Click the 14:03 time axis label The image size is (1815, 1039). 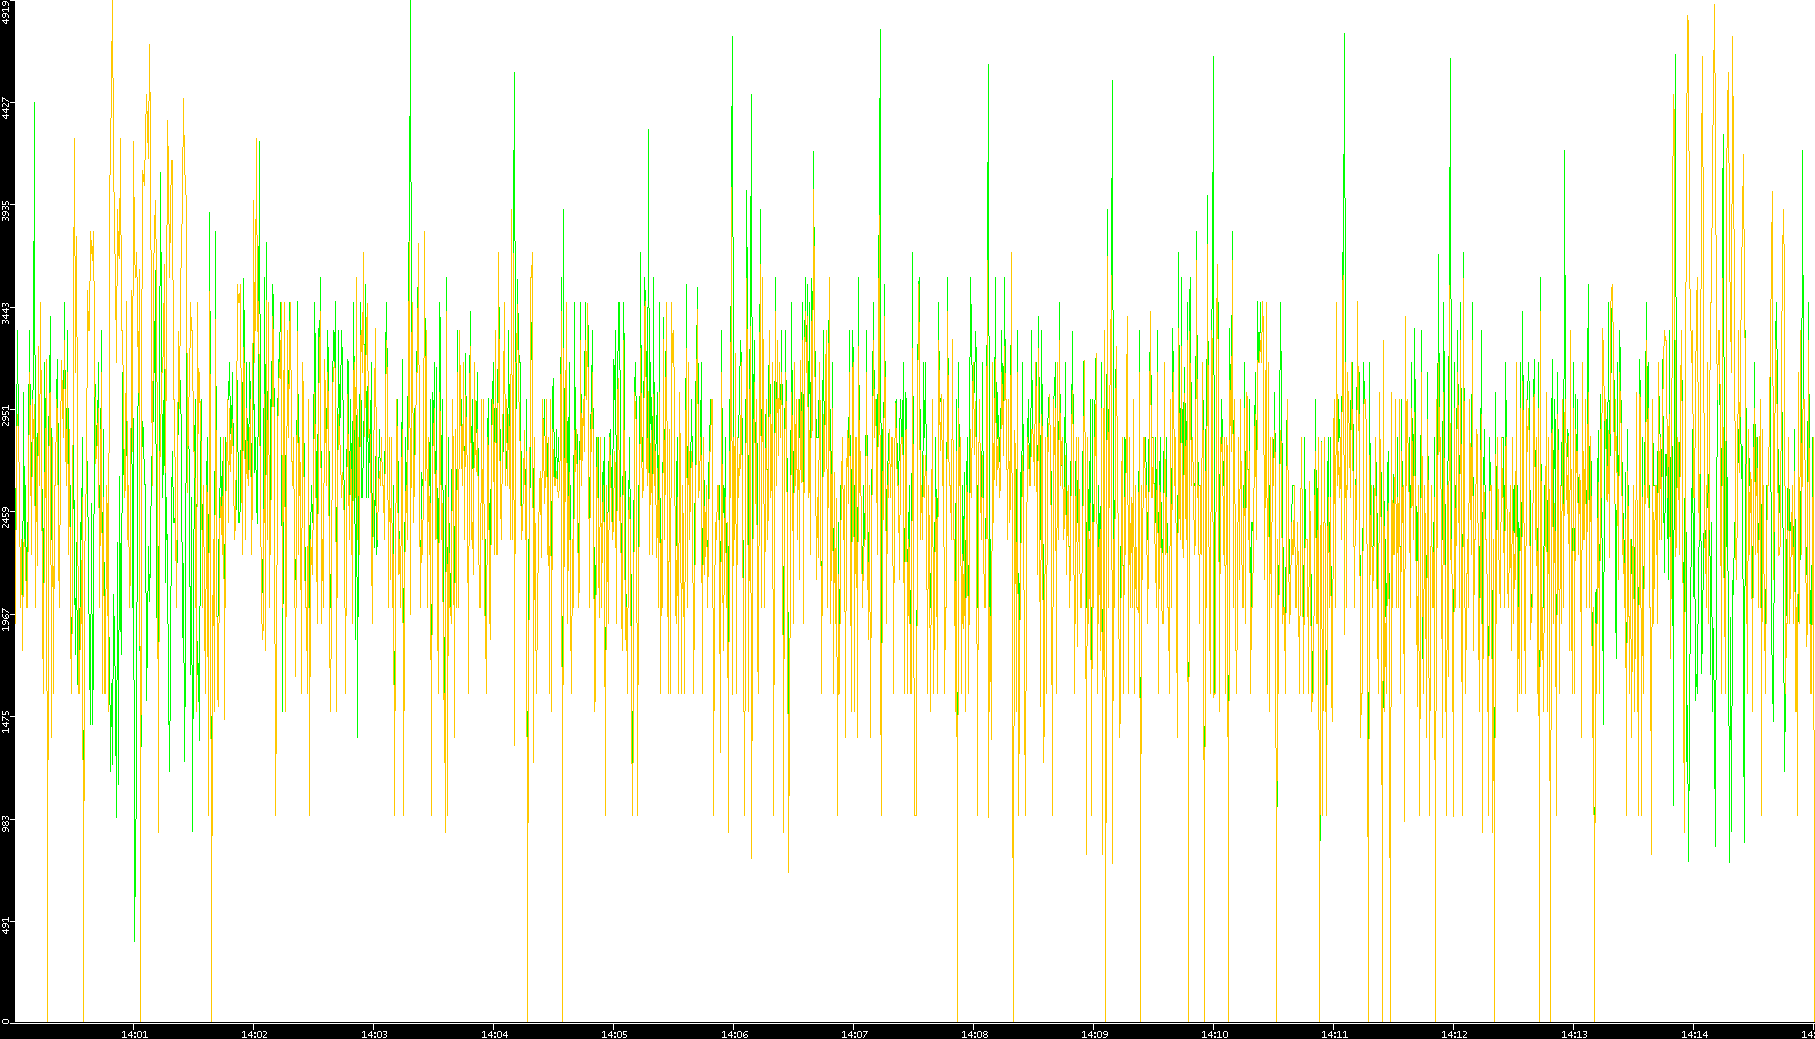(x=374, y=1034)
